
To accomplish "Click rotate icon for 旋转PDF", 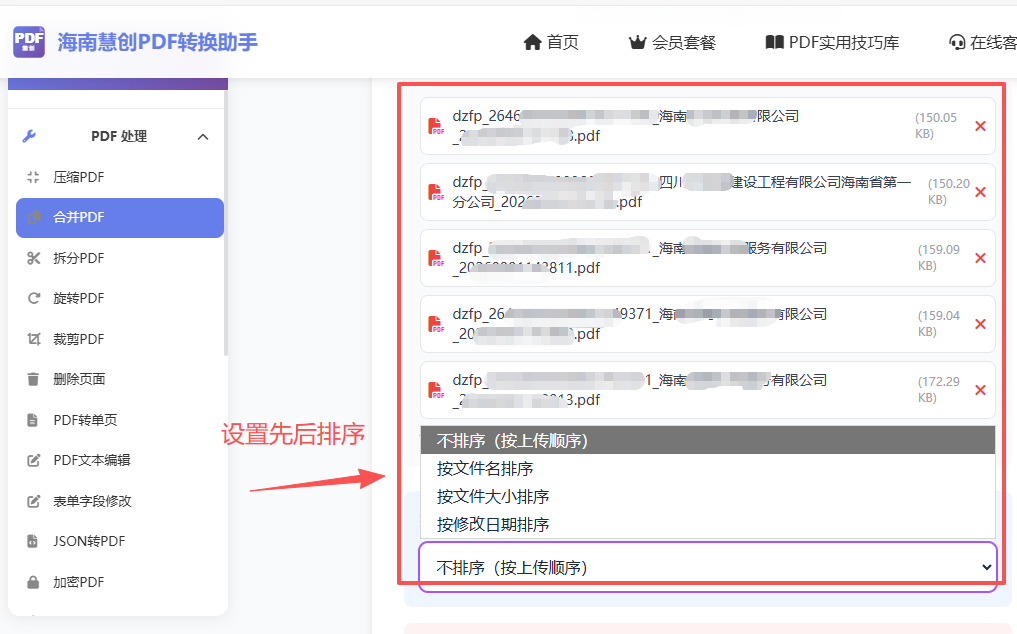I will pos(34,299).
